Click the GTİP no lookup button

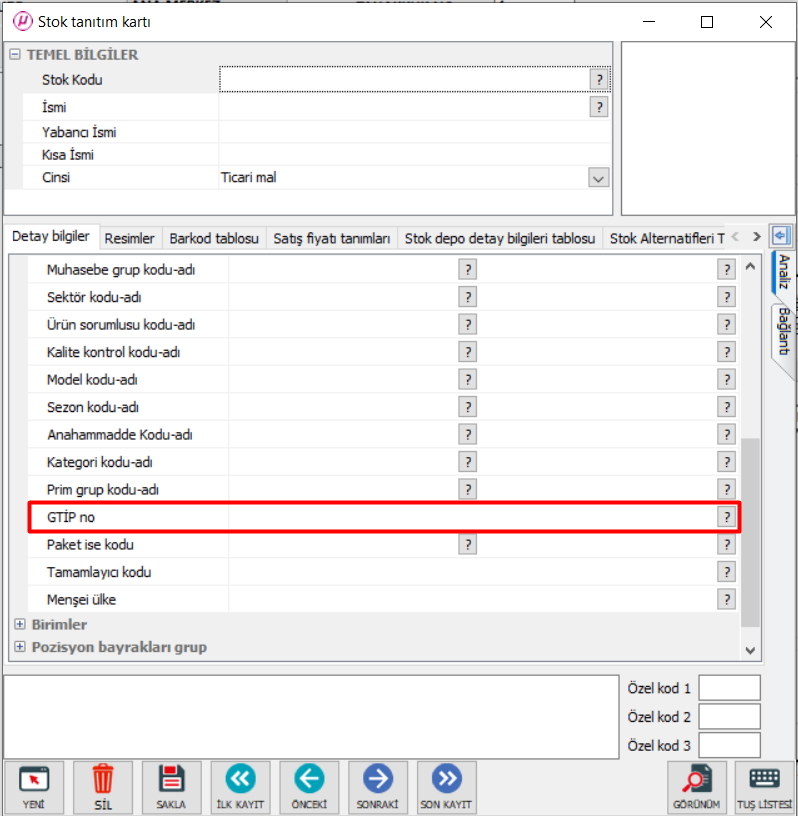click(727, 517)
